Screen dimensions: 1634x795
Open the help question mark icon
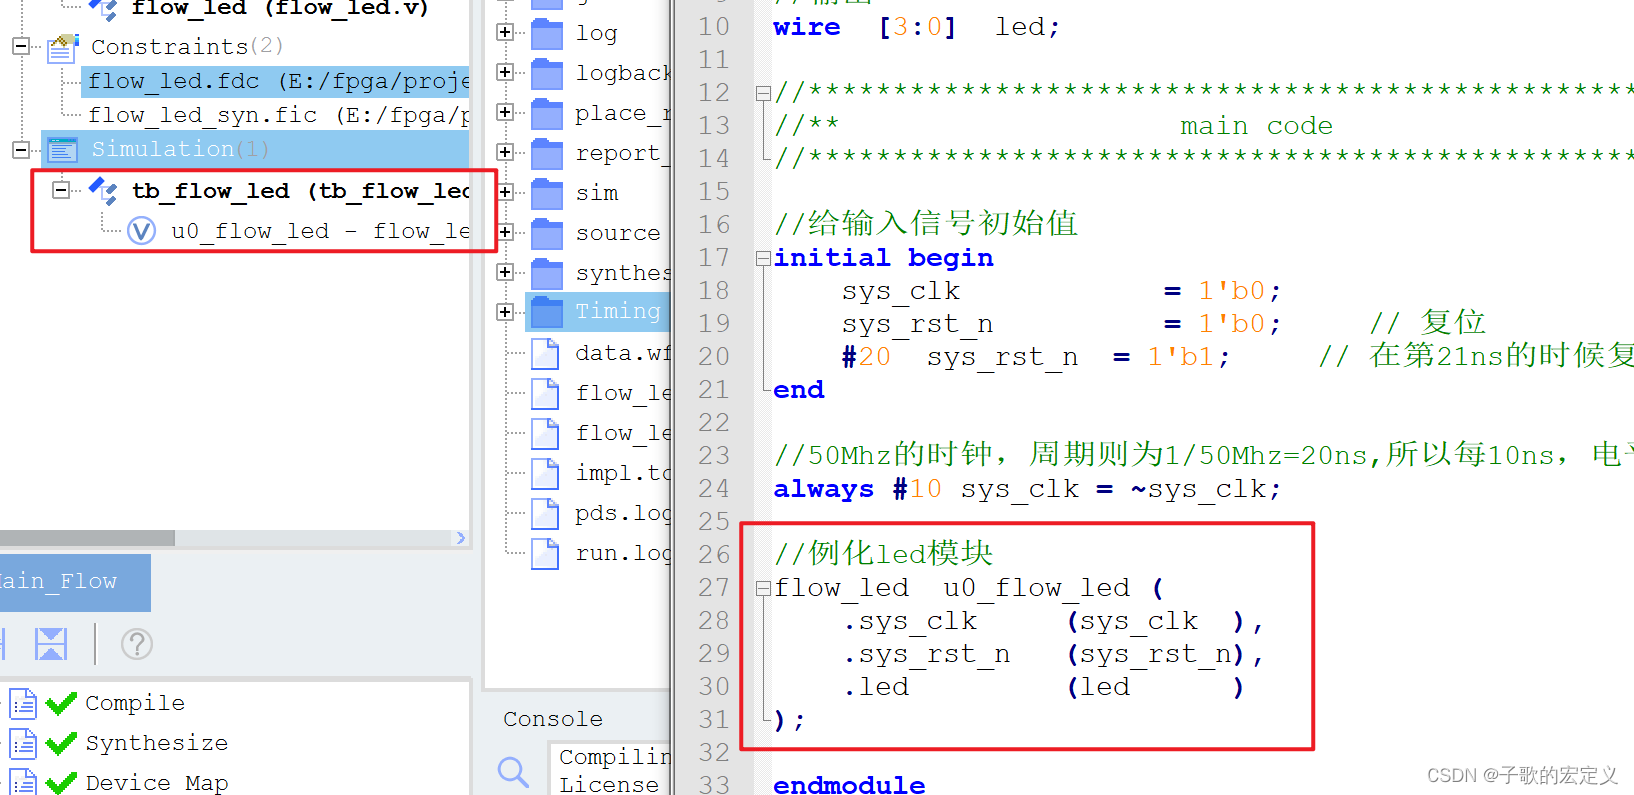pyautogui.click(x=137, y=644)
